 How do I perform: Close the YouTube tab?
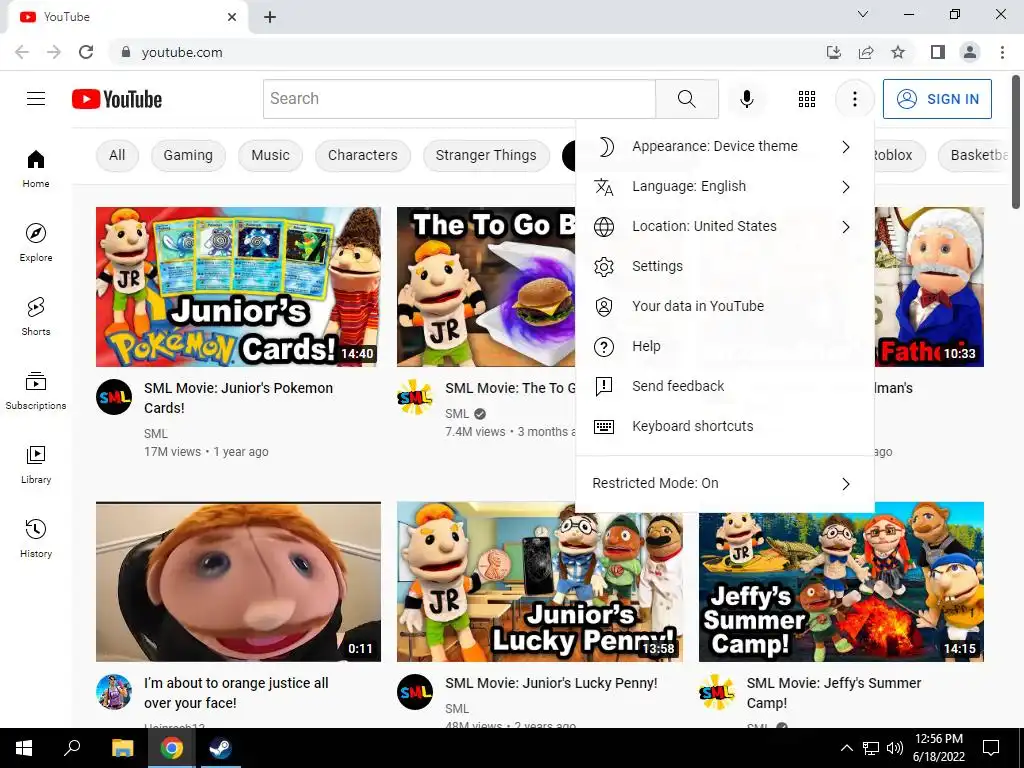pos(232,17)
